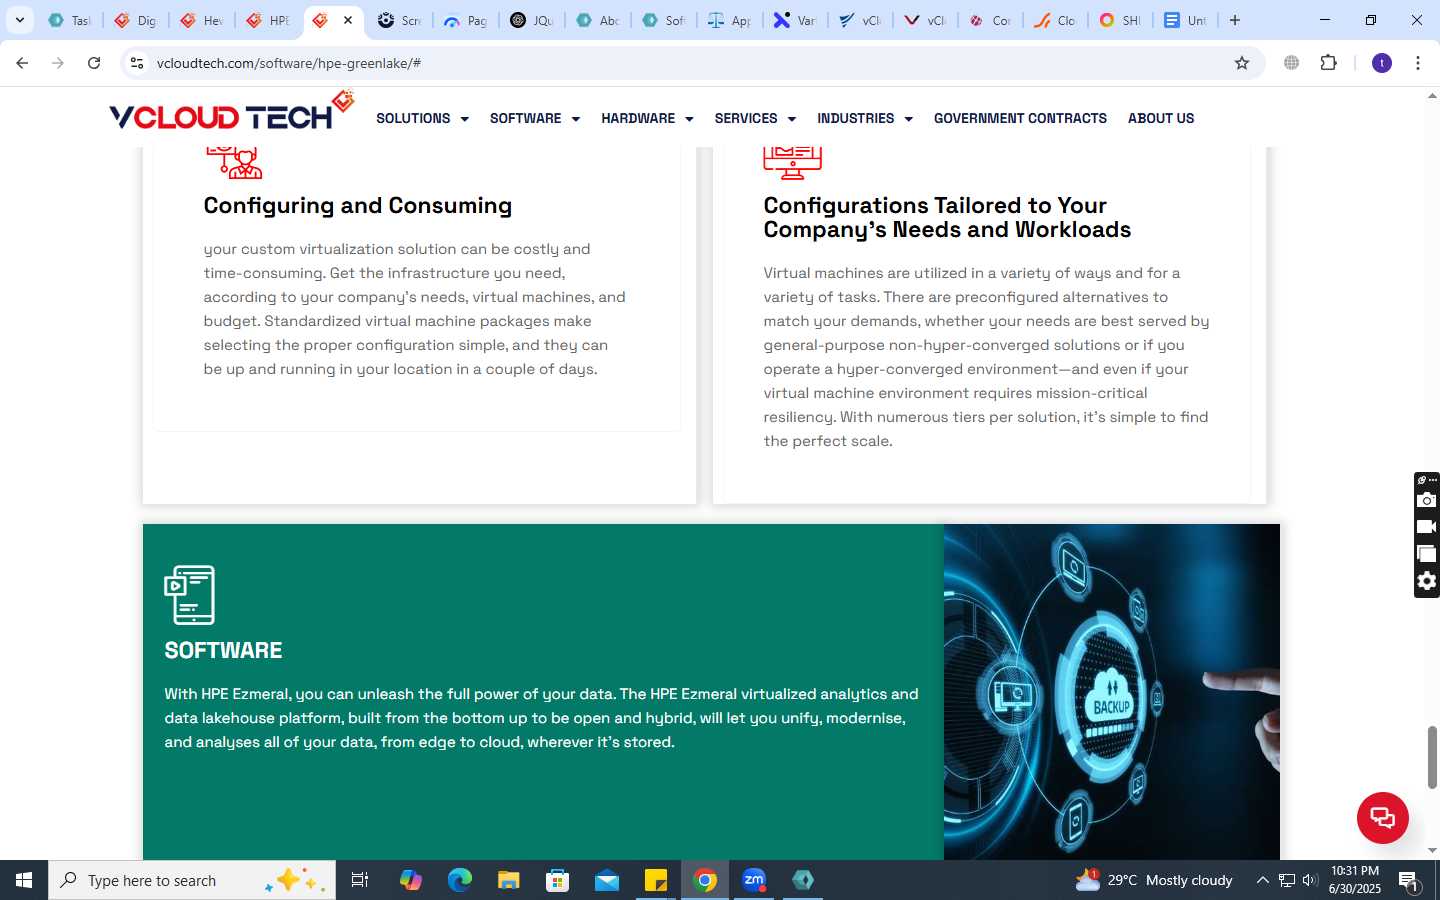The height and width of the screenshot is (900, 1440).
Task: Reload the current page
Action: coord(94,63)
